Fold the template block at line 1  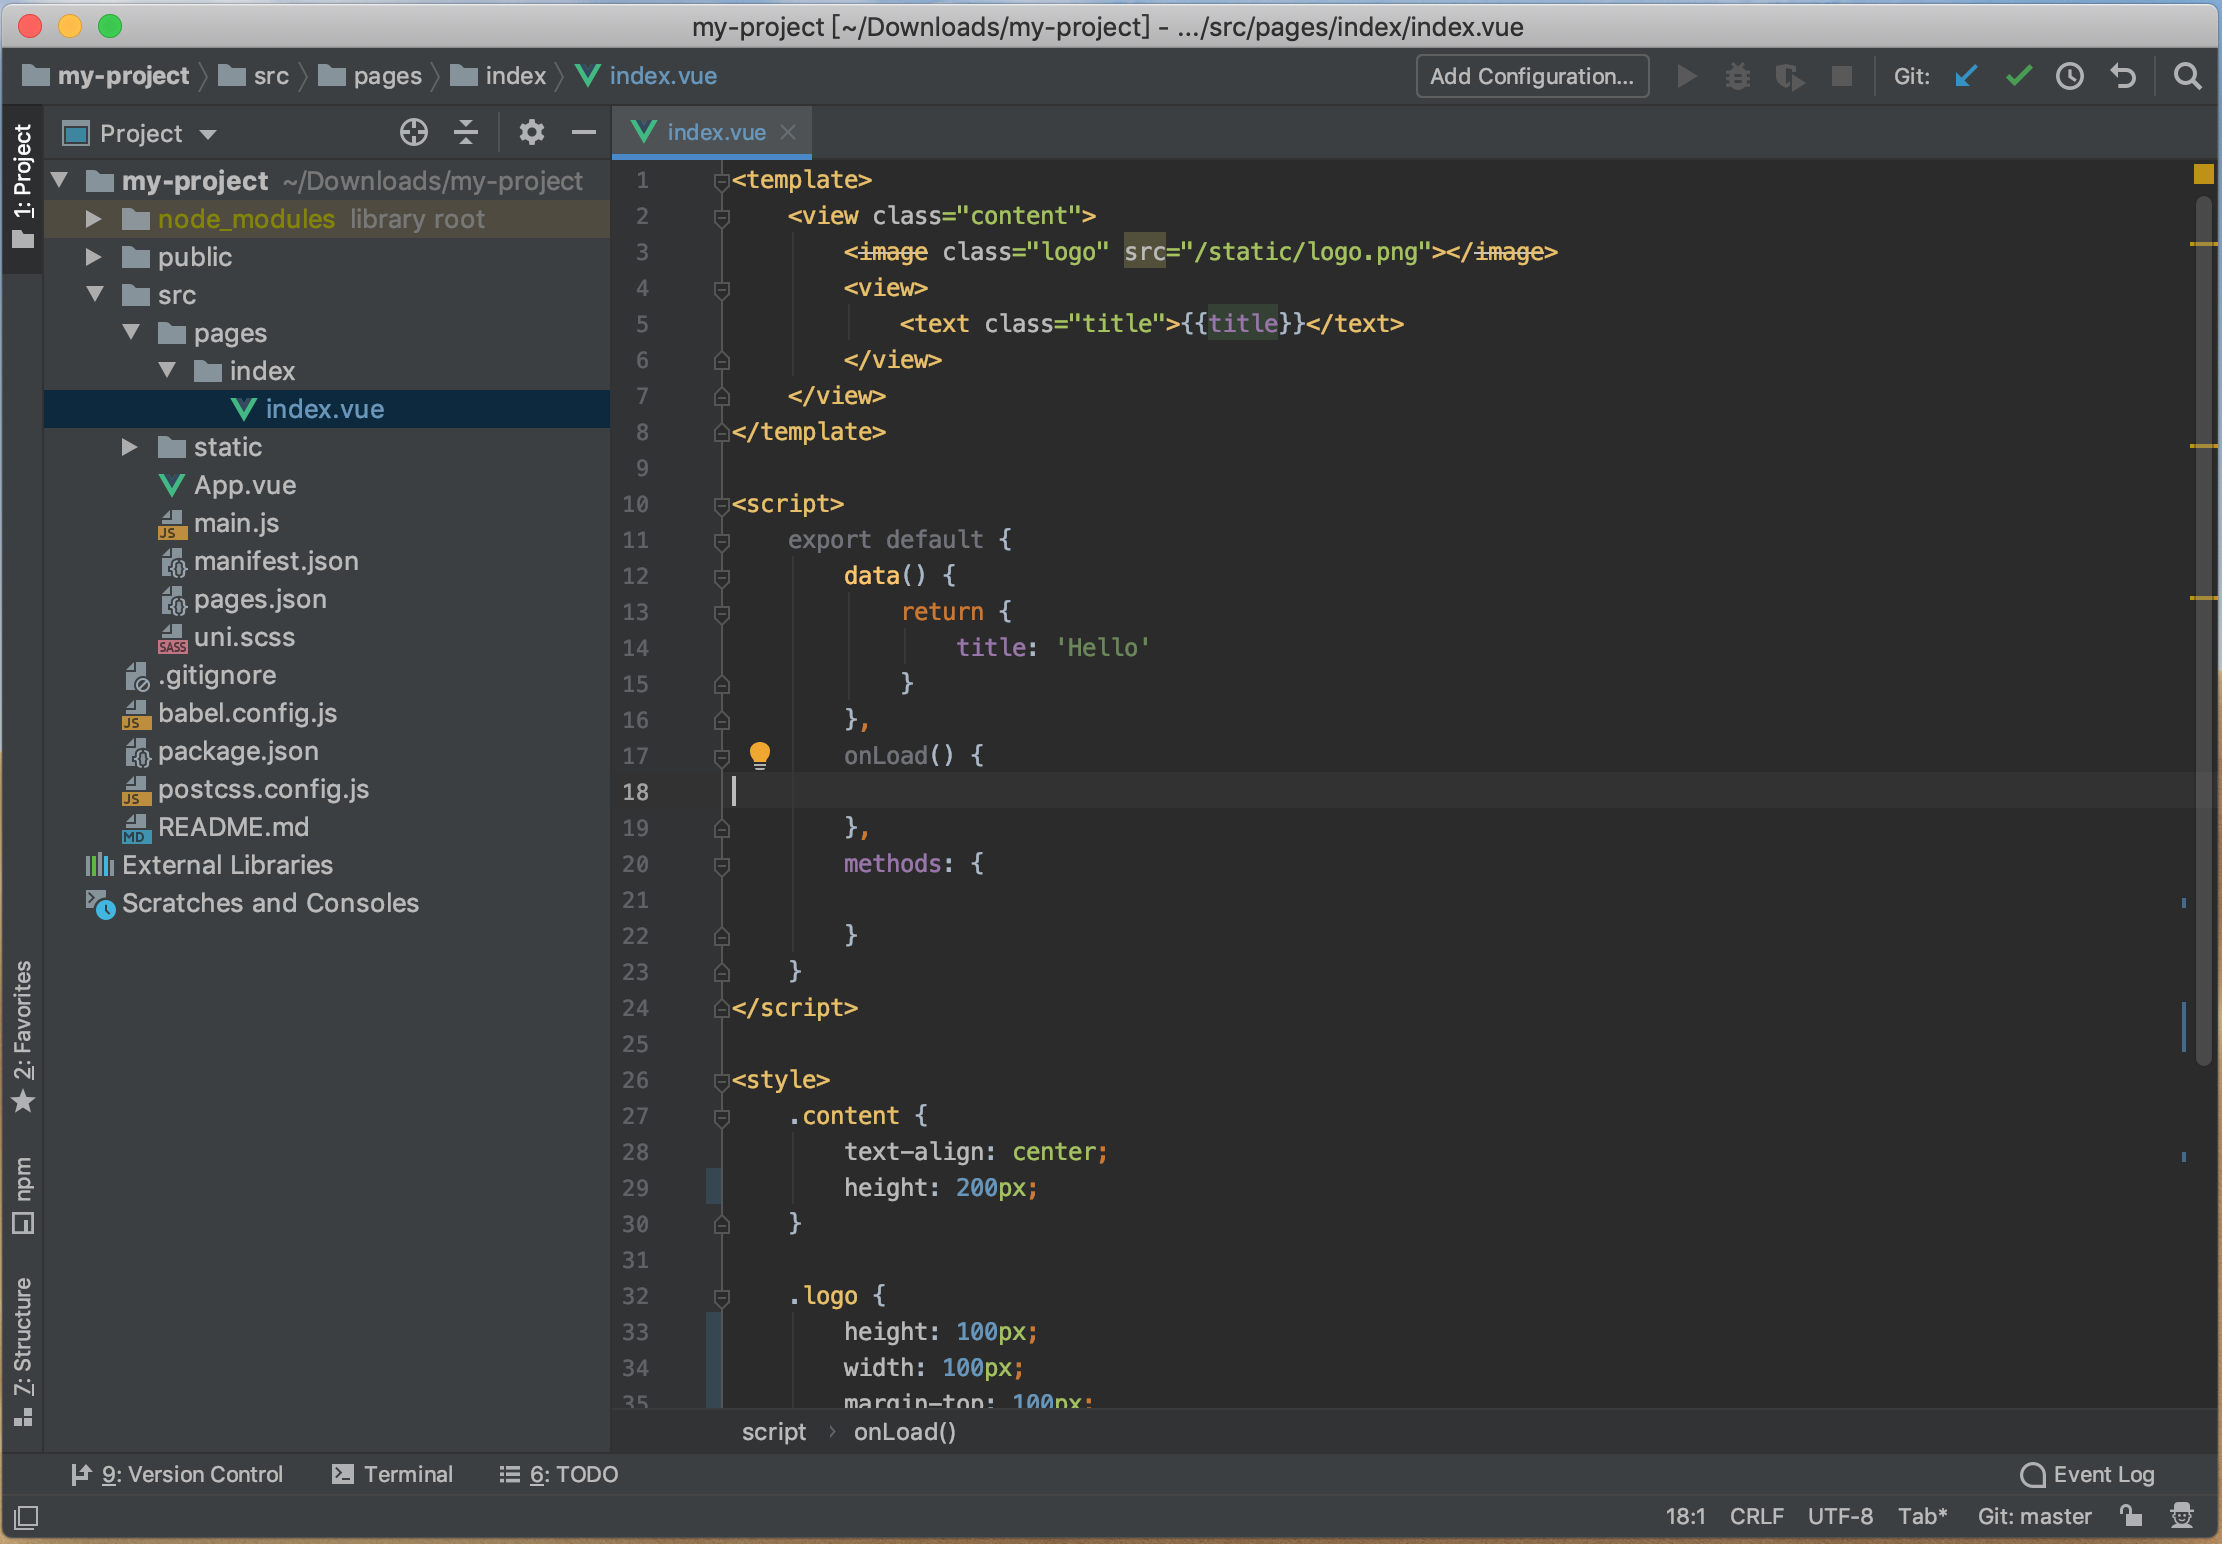coord(721,181)
